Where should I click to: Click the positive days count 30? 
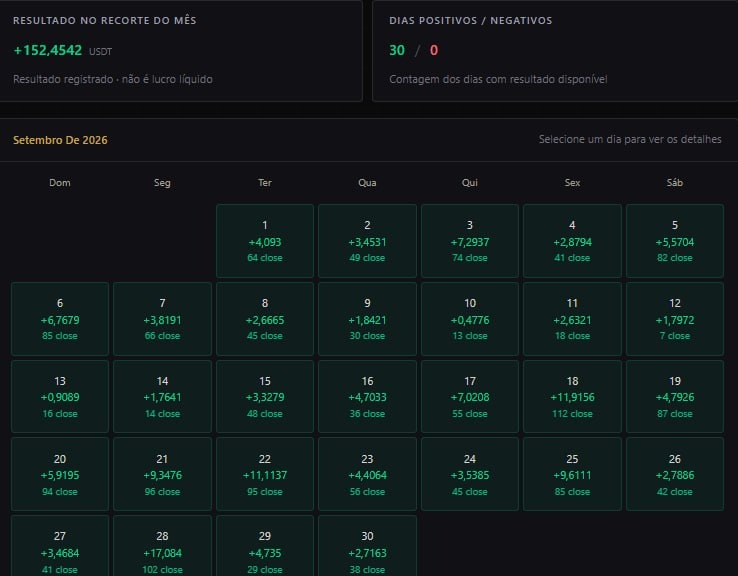pos(397,50)
